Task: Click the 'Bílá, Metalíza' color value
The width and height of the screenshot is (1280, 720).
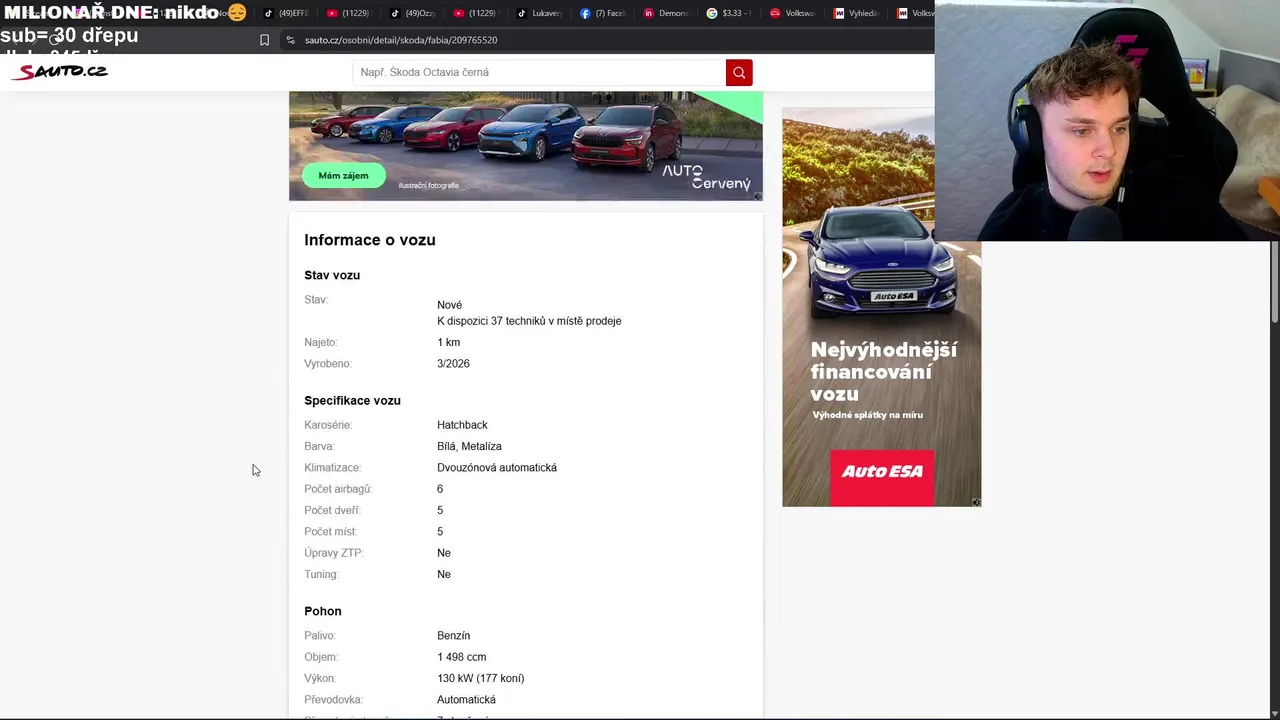Action: (x=469, y=447)
